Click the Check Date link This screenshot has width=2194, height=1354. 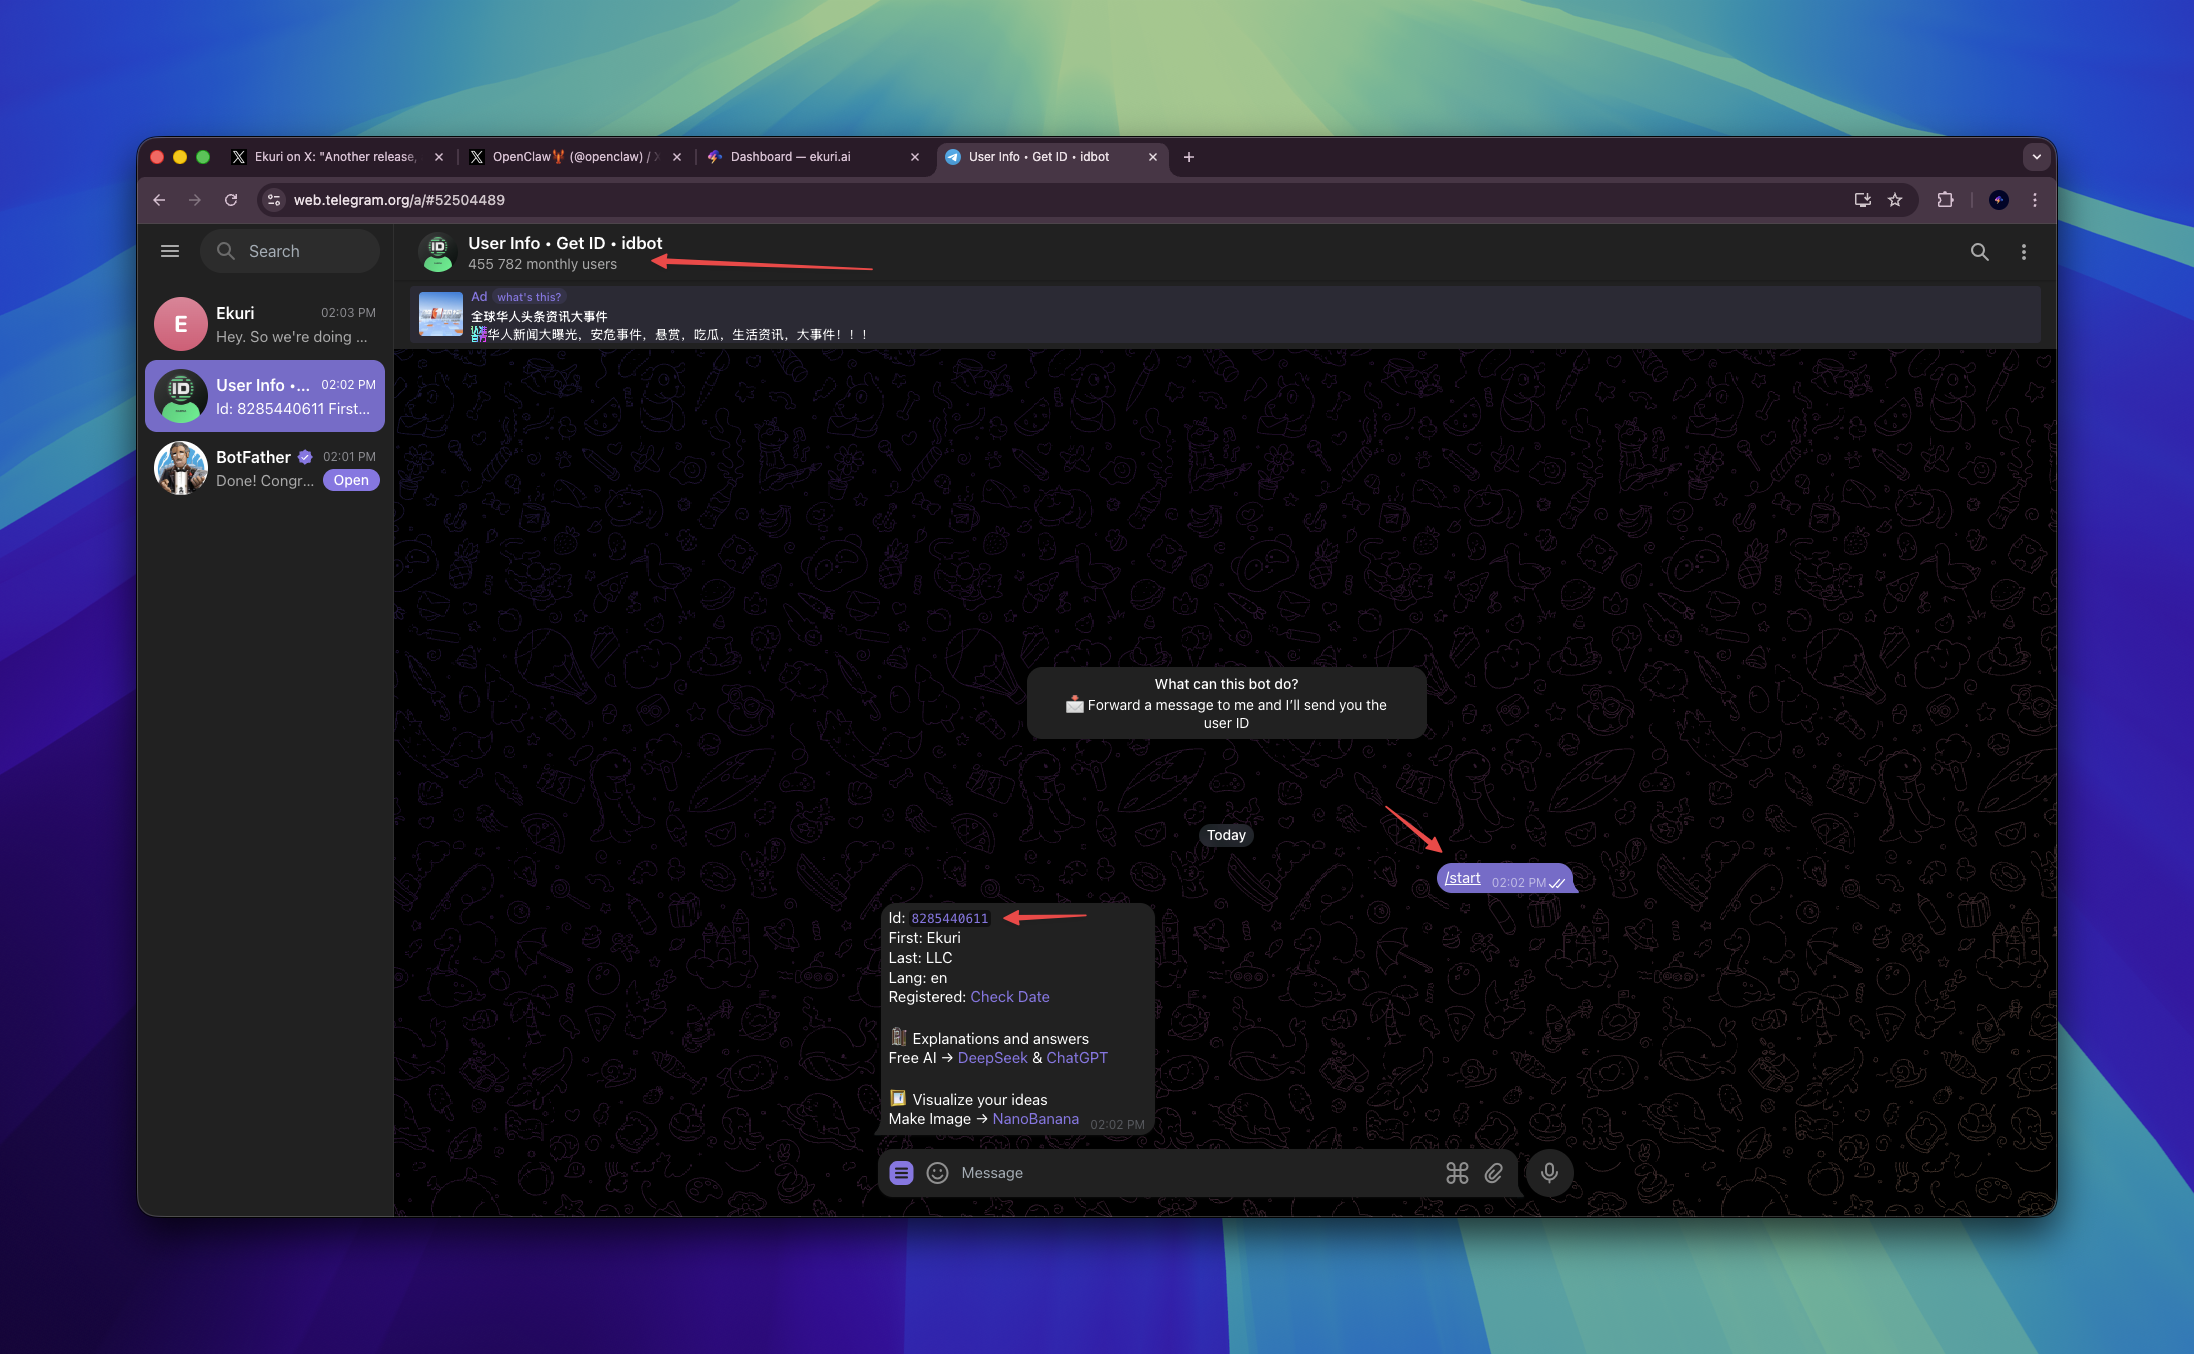coord(1009,997)
